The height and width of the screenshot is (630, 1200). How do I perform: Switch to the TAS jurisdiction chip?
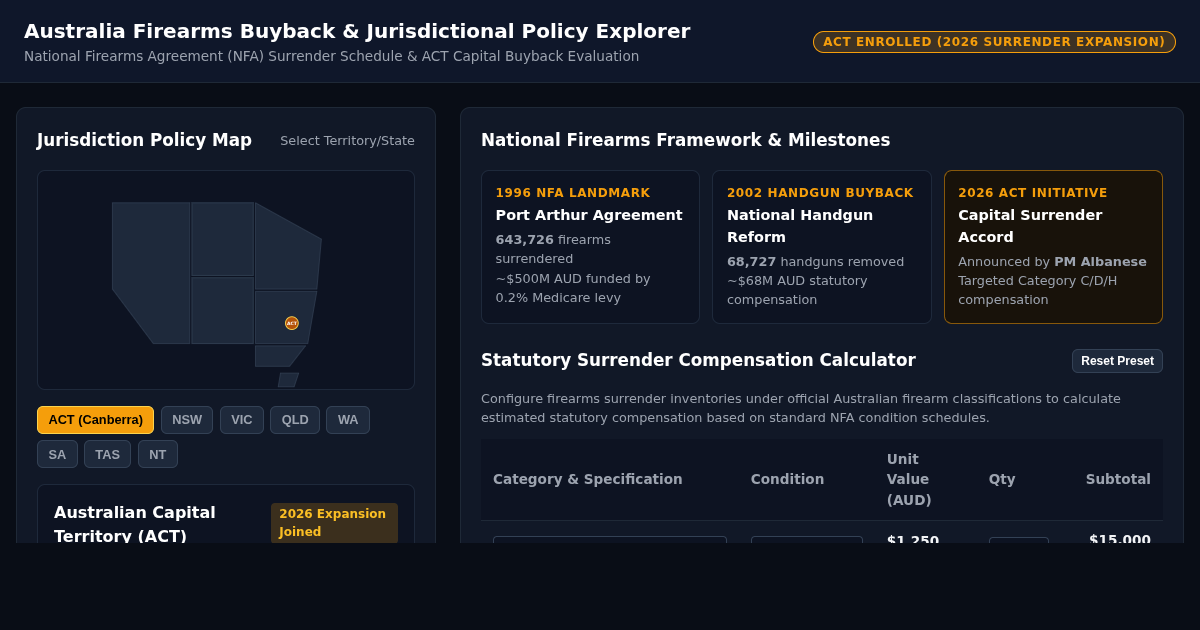[107, 454]
